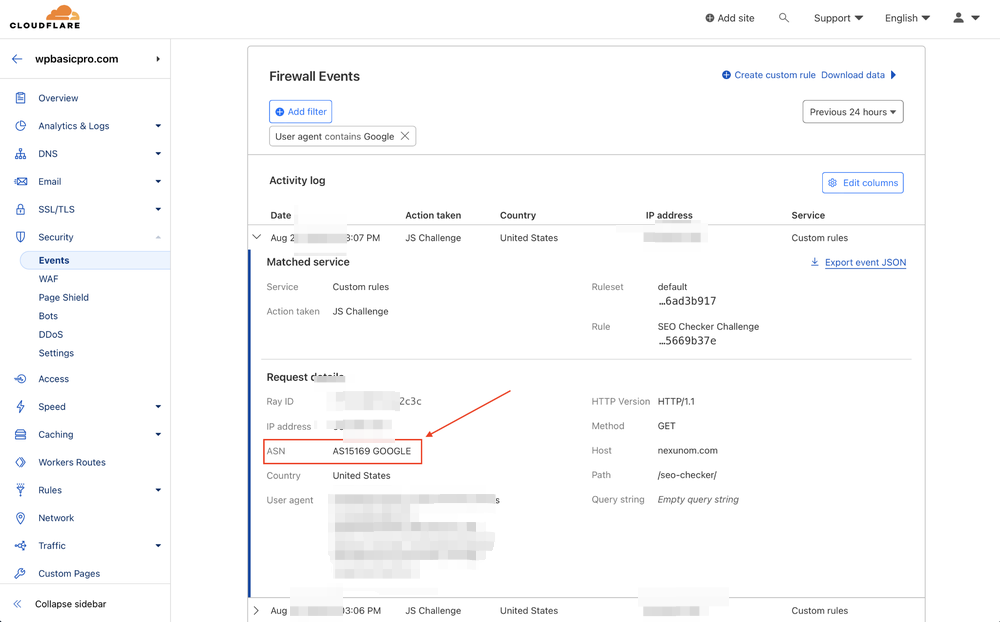Open Page Shield under Security
The image size is (1000, 622).
click(64, 297)
